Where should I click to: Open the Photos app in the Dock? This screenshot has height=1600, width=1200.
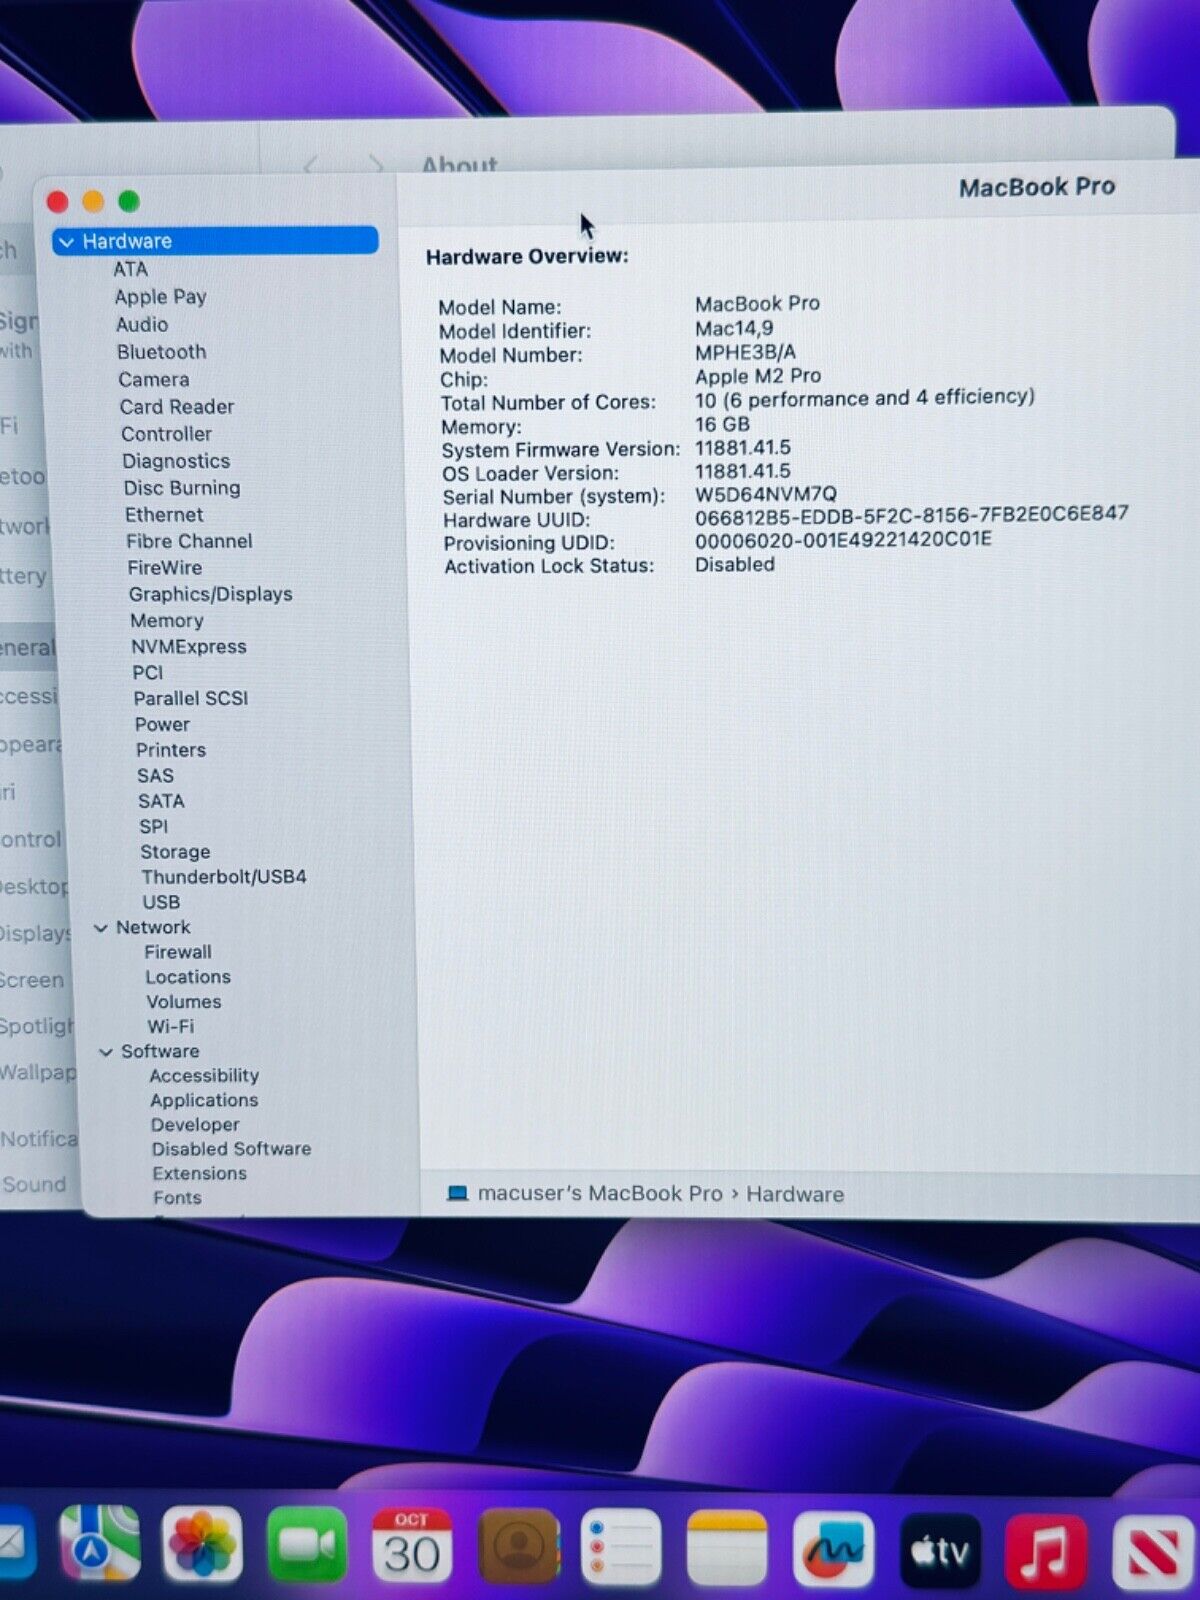pos(203,1543)
